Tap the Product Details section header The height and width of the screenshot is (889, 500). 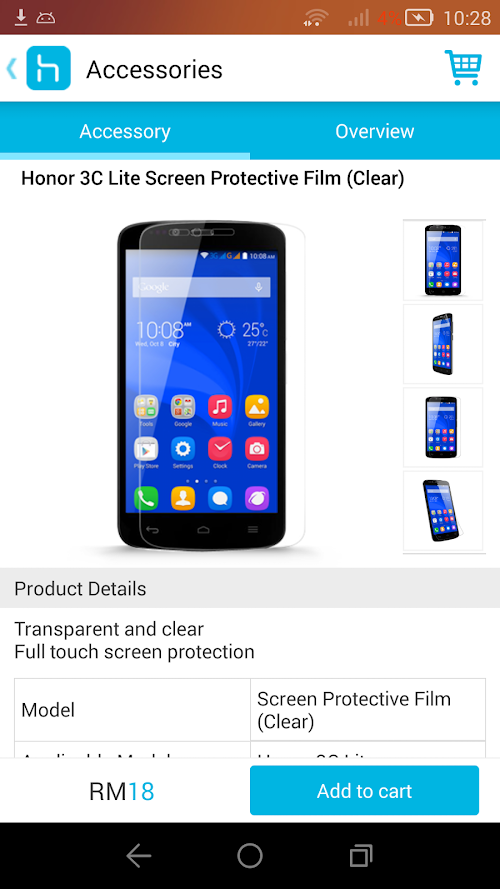tap(250, 589)
